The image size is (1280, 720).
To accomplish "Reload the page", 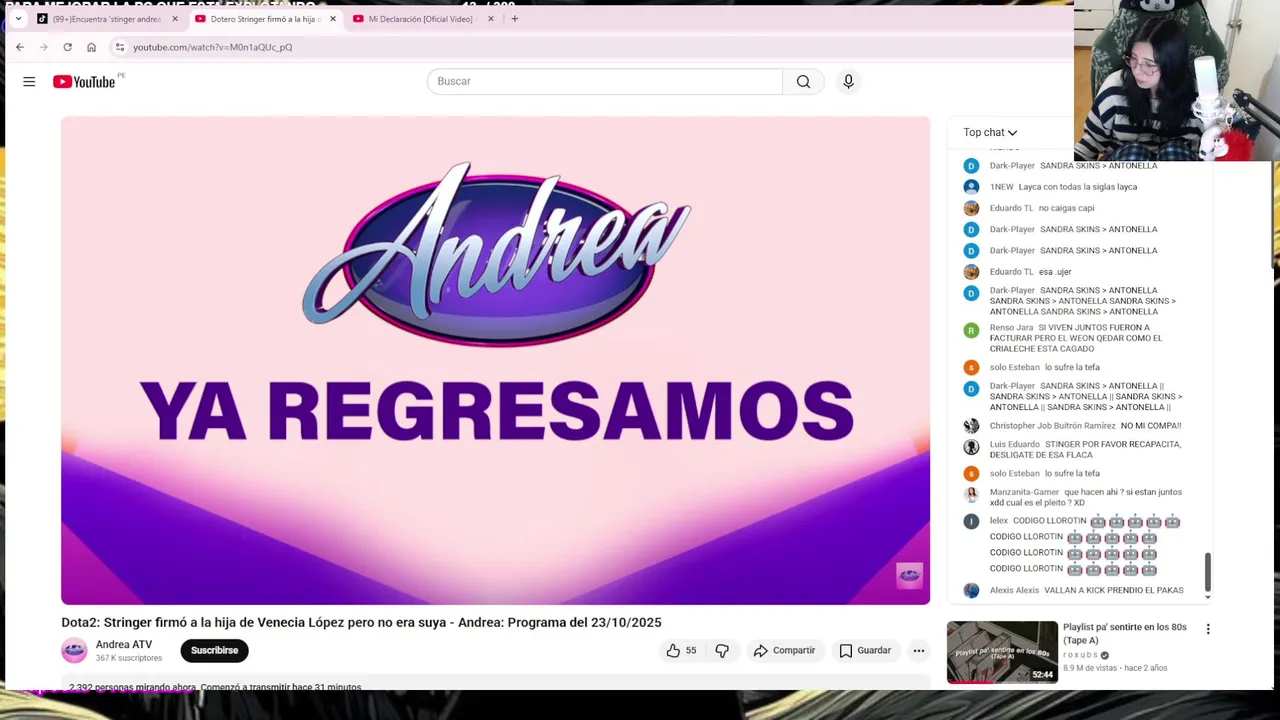I will 67,47.
